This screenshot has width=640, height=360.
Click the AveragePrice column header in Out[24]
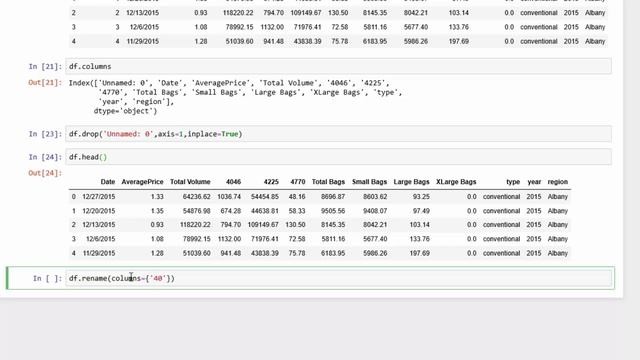(142, 182)
